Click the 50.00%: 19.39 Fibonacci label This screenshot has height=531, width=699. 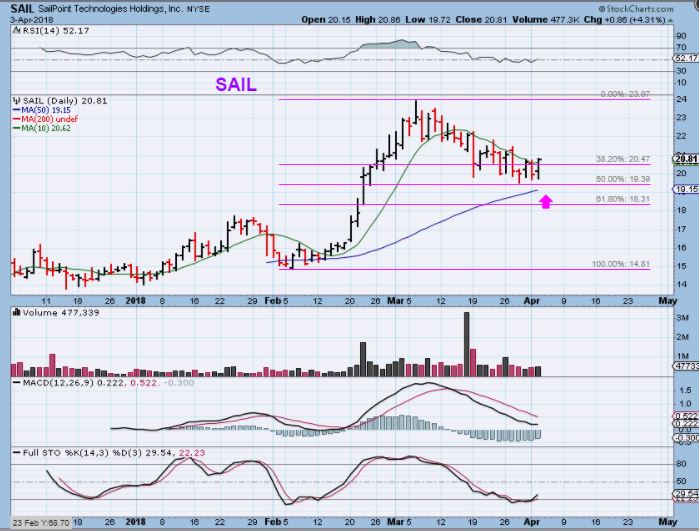point(623,179)
